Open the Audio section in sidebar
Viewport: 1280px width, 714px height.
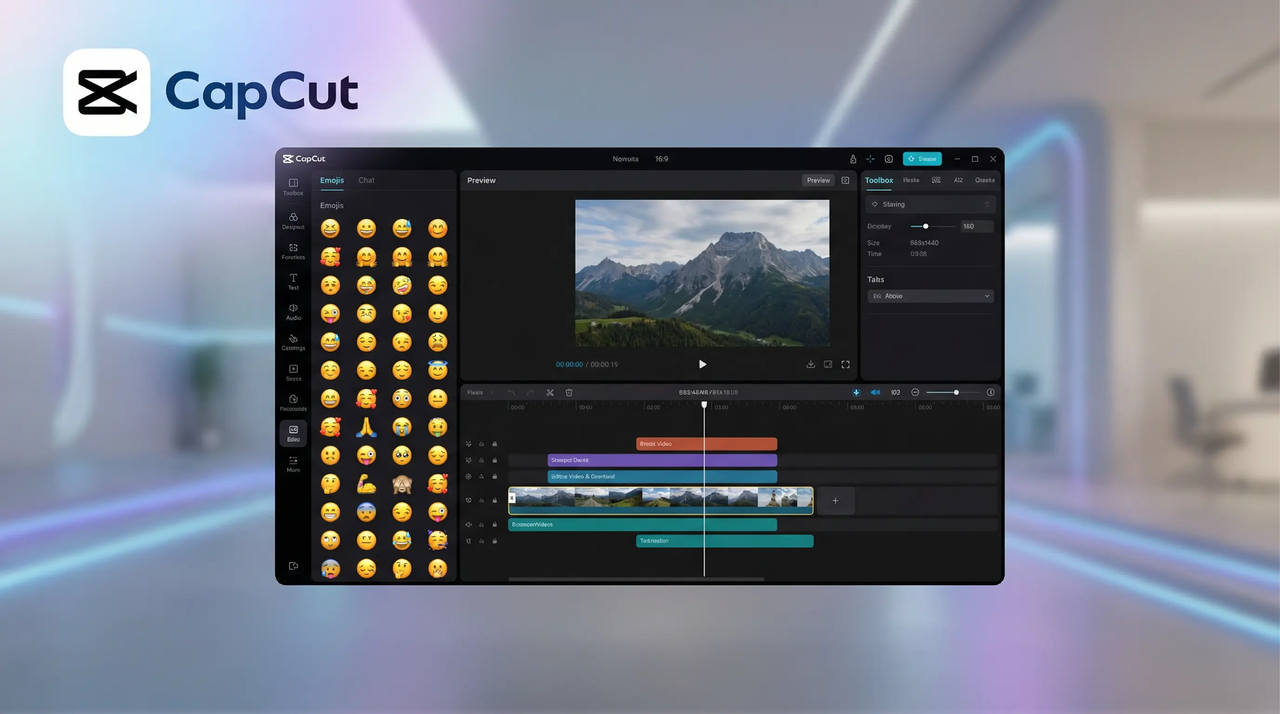(293, 311)
